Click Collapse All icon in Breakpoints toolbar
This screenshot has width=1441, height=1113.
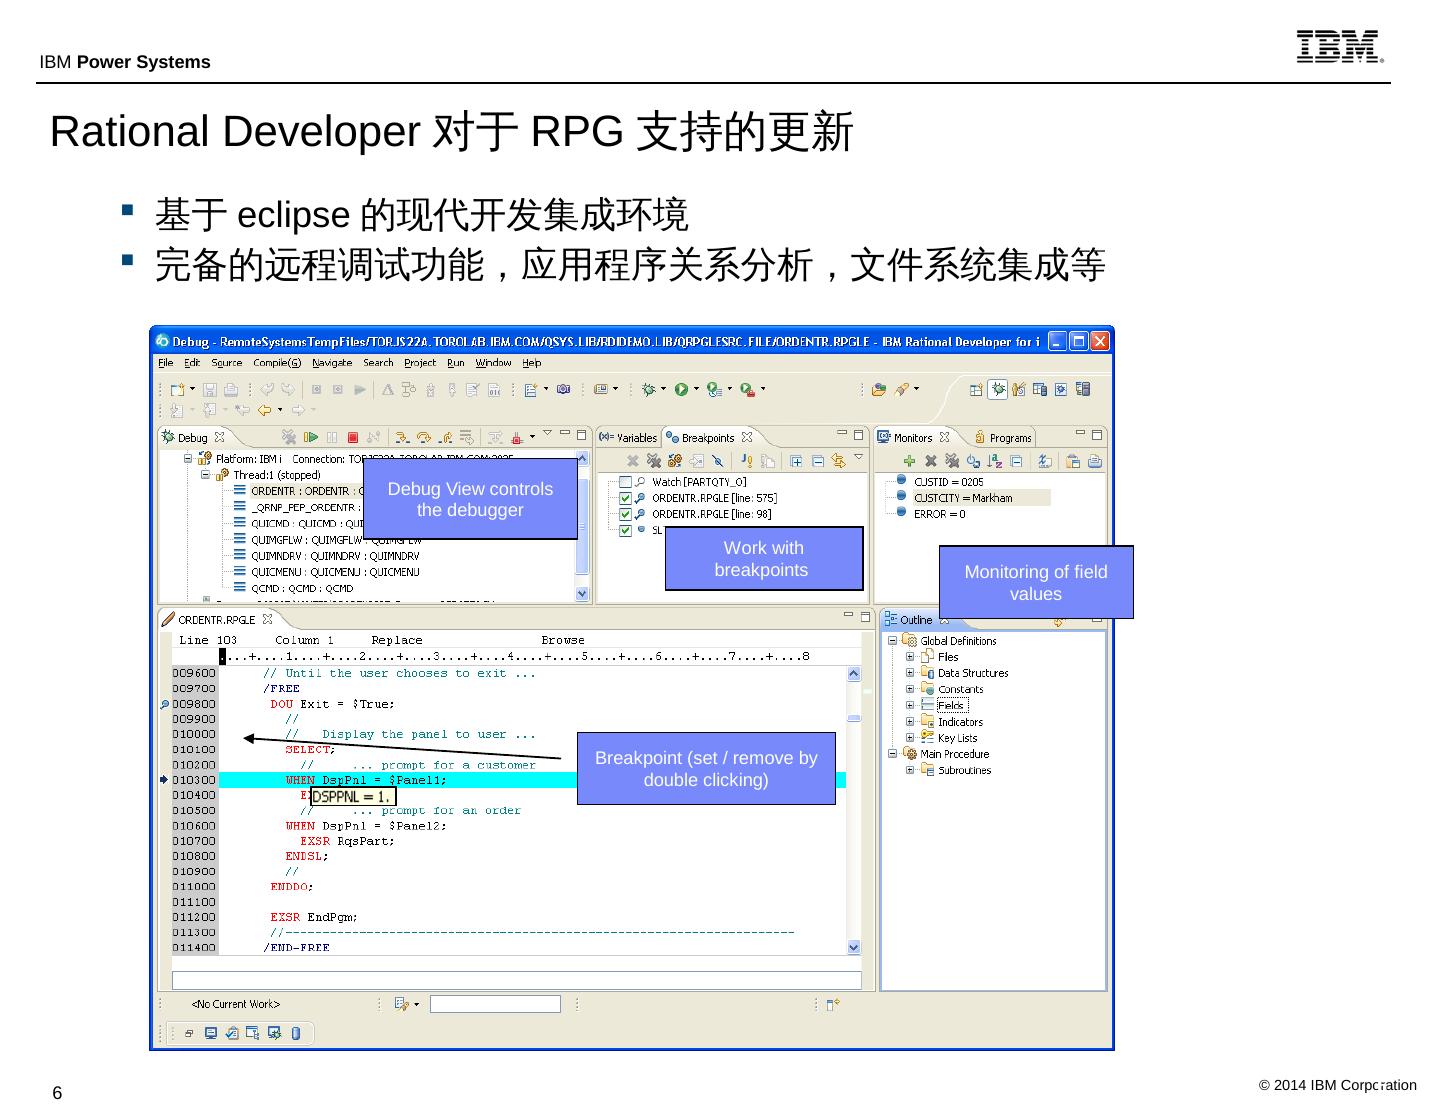tap(817, 461)
